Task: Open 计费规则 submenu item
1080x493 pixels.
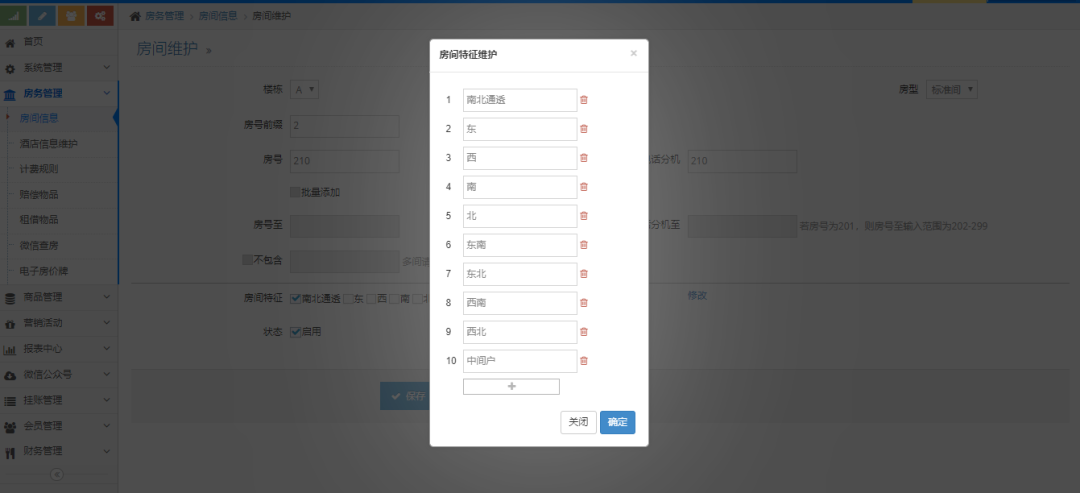Action: click(39, 169)
